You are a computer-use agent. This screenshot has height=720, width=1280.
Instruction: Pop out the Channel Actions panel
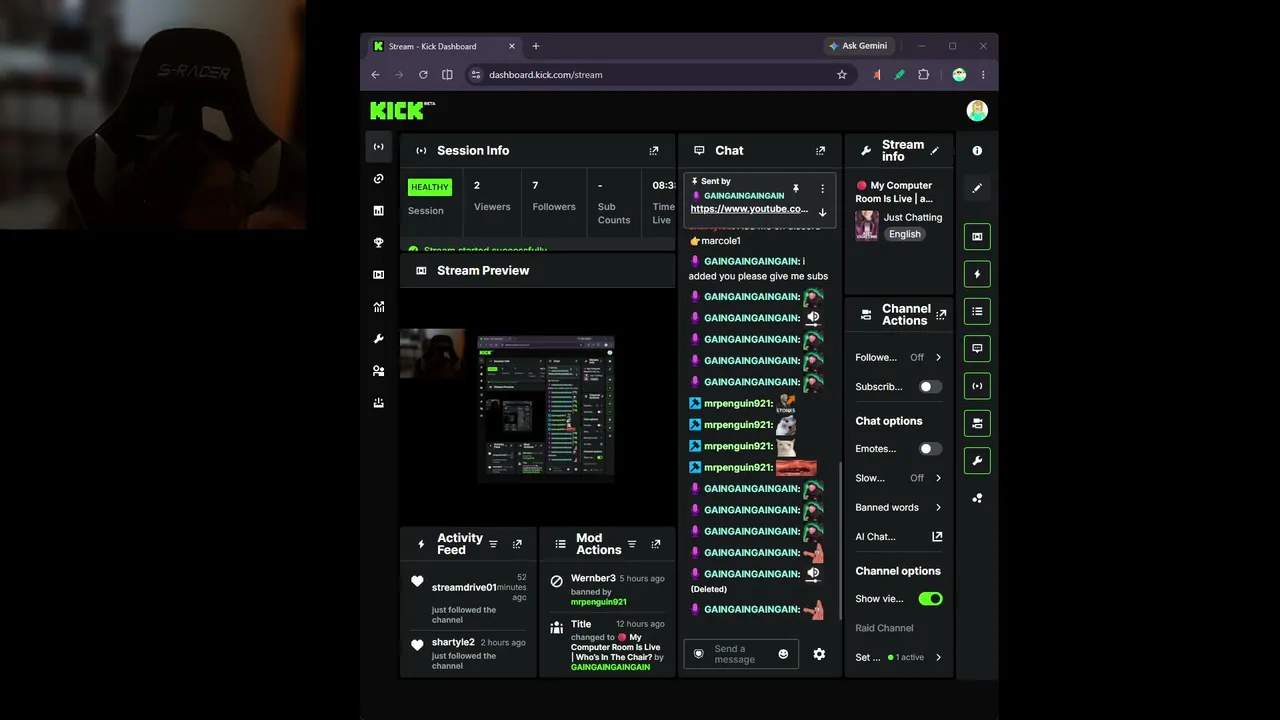coord(941,315)
